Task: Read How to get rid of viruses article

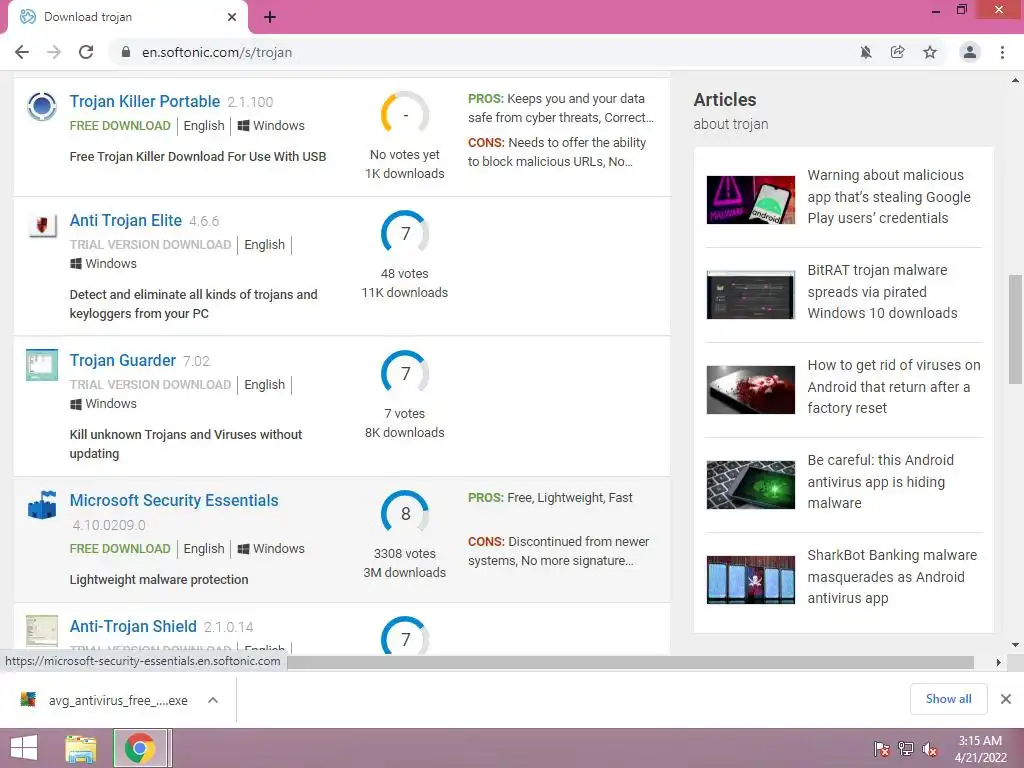Action: pos(894,387)
